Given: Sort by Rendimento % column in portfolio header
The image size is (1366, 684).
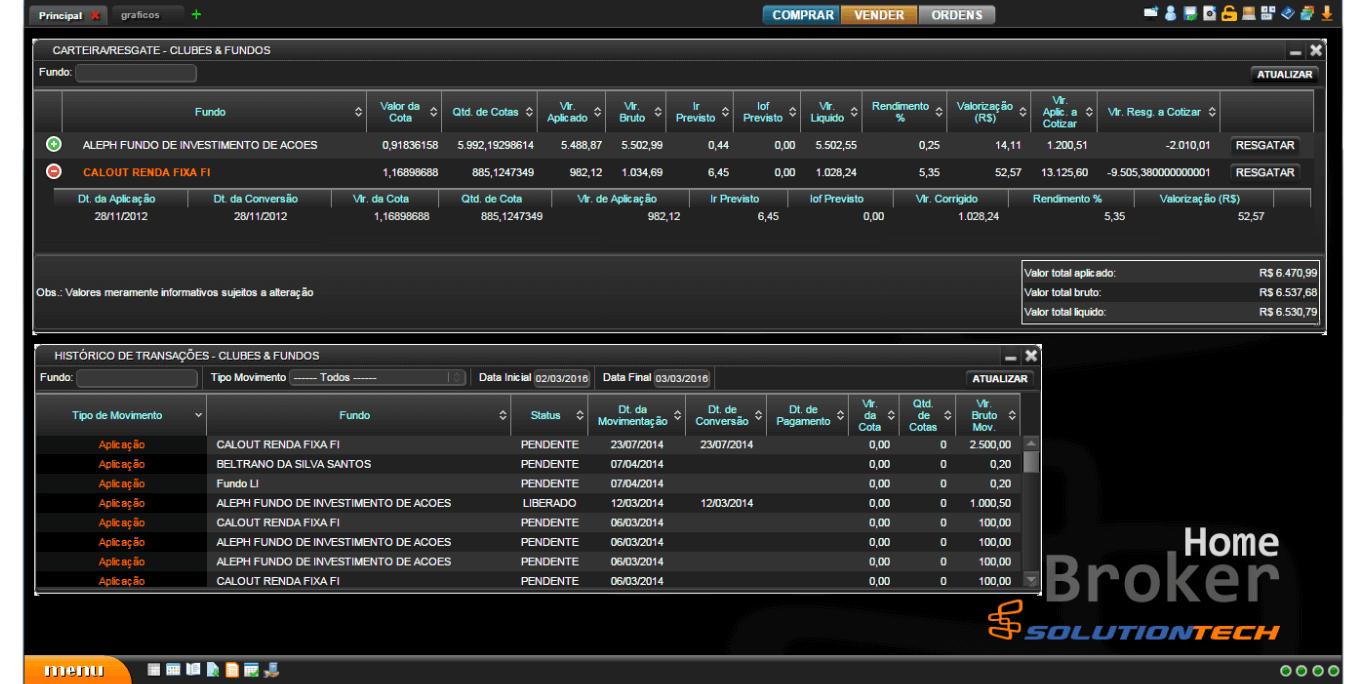Looking at the screenshot, I should [x=939, y=112].
